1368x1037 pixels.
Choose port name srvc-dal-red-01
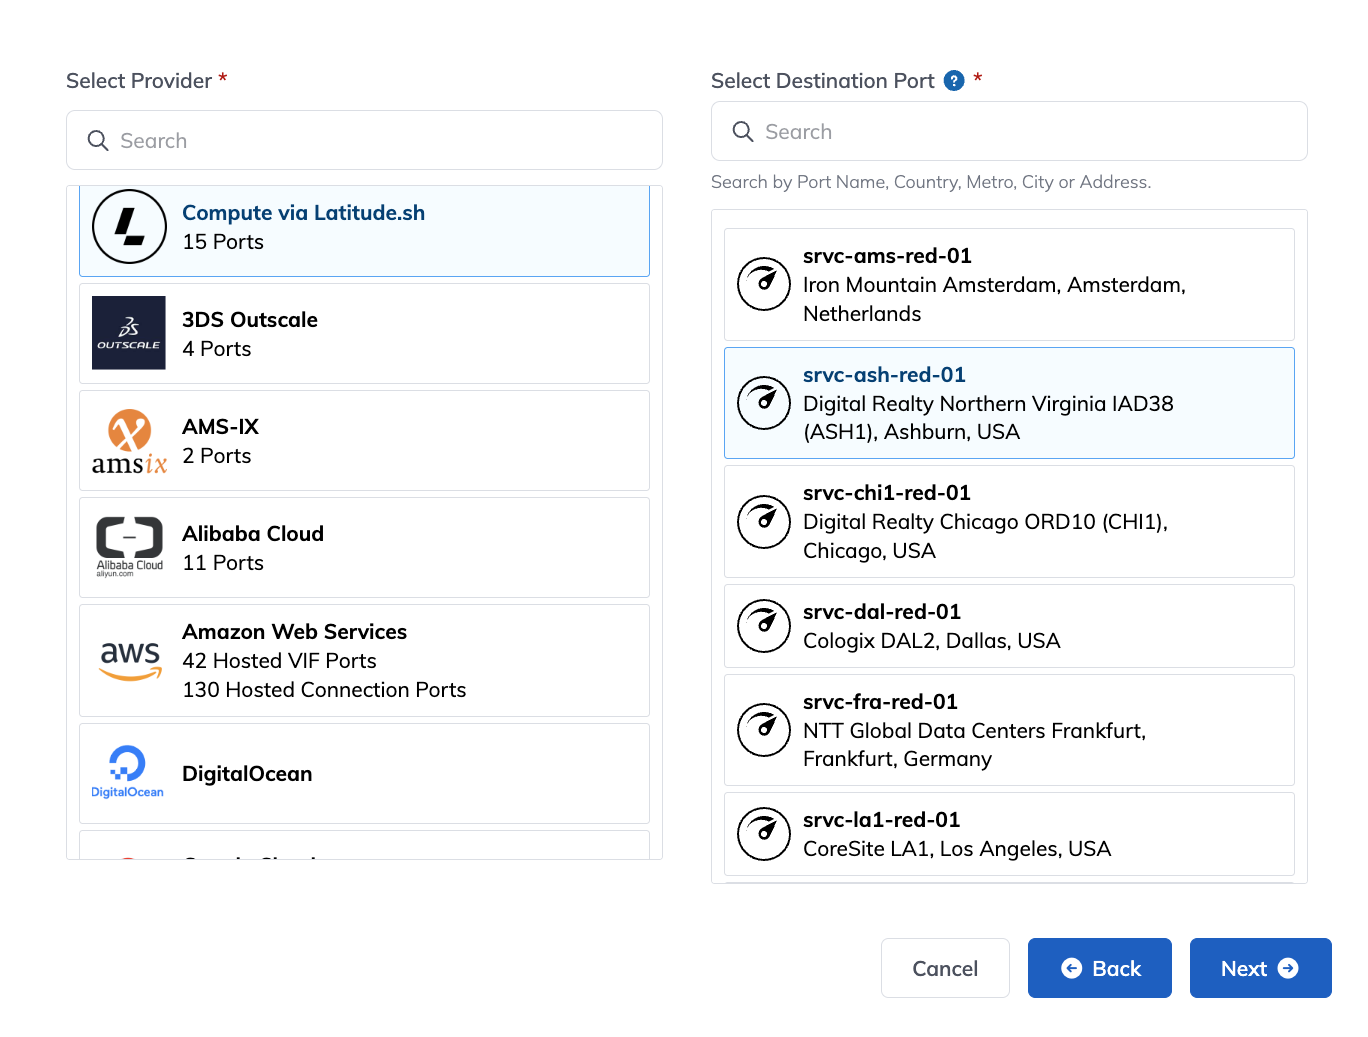pos(882,612)
